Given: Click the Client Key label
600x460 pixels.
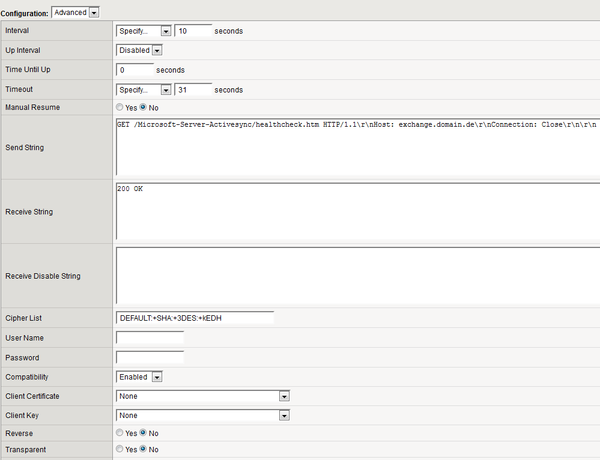Looking at the screenshot, I should coord(22,415).
